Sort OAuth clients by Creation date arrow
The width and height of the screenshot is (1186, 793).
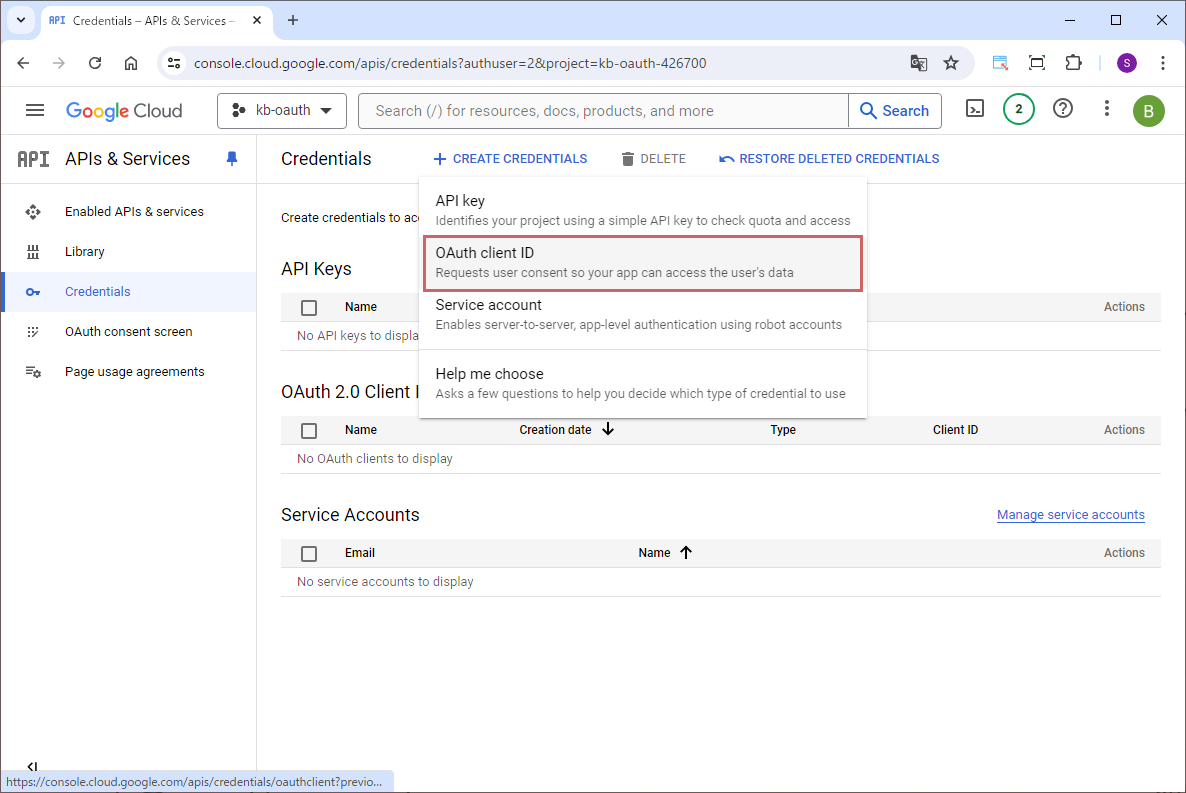(608, 430)
